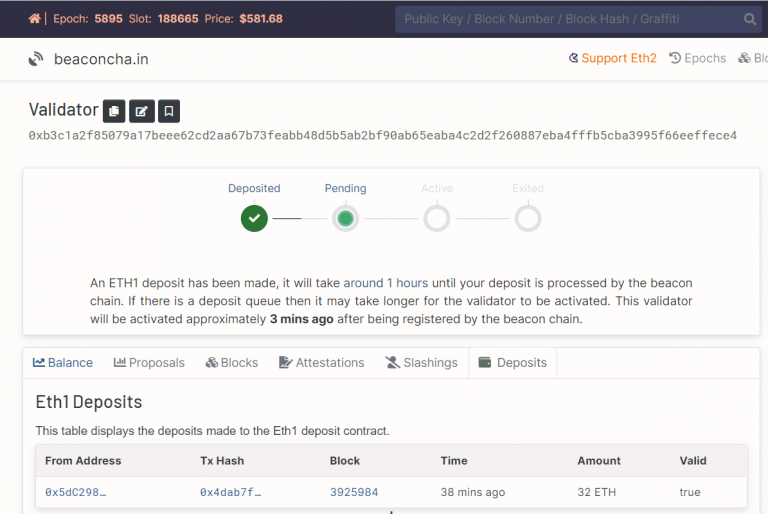Click the Exited status circle
This screenshot has width=768, height=514.
click(528, 219)
